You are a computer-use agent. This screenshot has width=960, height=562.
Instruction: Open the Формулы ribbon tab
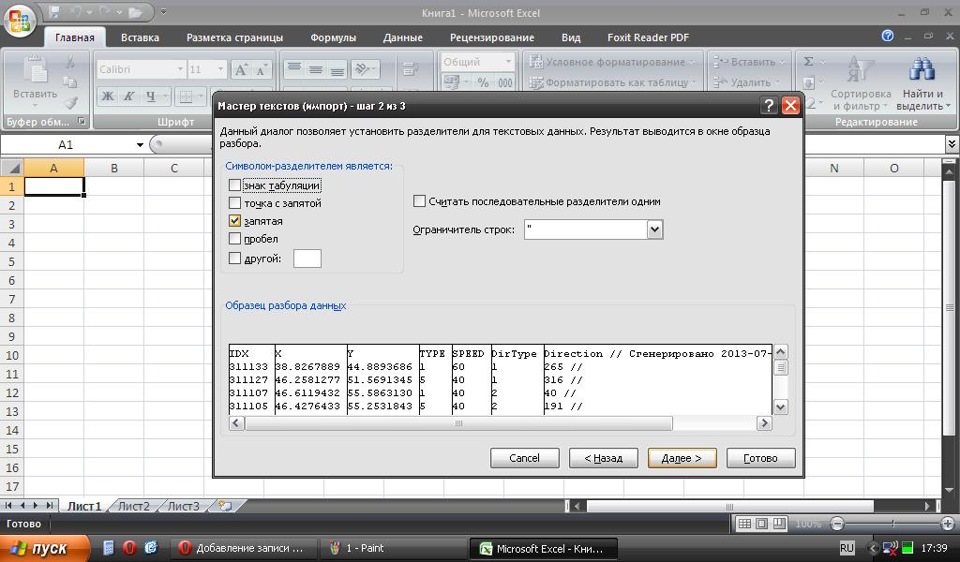click(333, 37)
